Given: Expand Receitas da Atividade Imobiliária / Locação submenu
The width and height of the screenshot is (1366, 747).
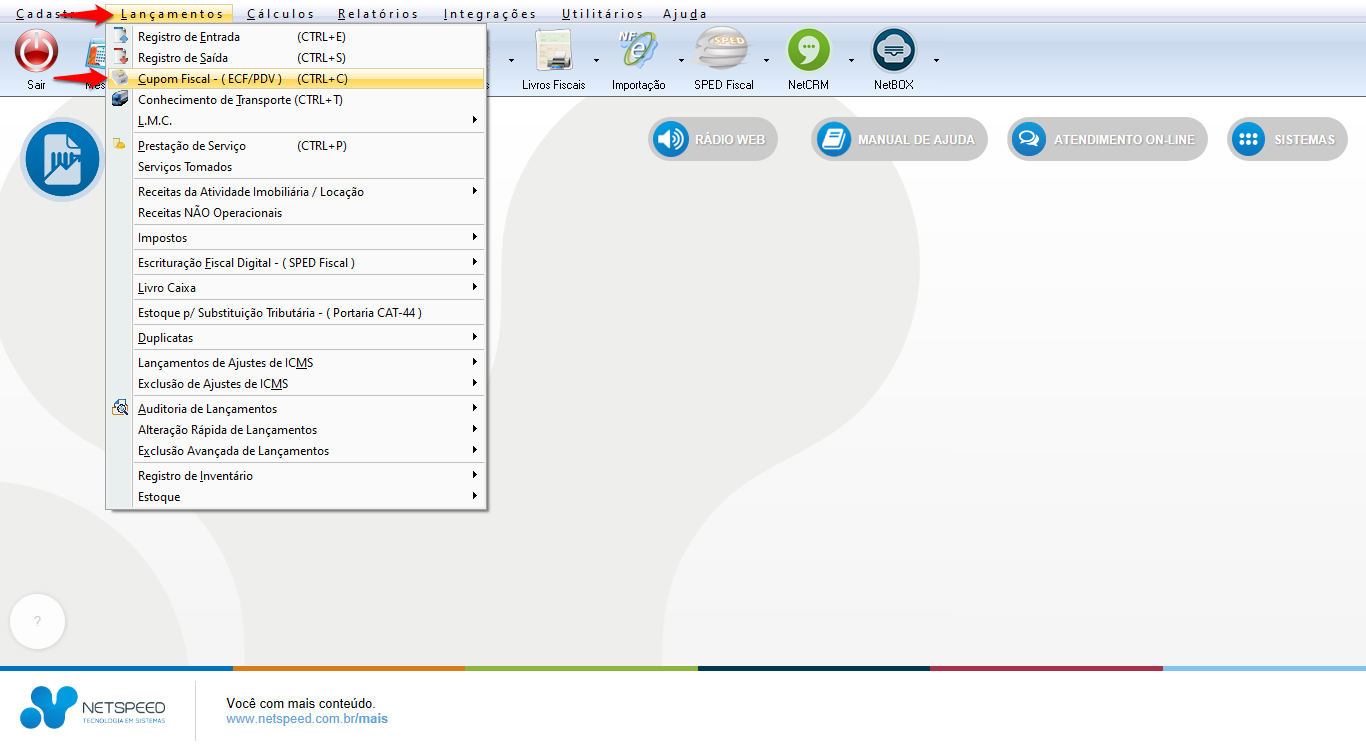Looking at the screenshot, I should [296, 191].
